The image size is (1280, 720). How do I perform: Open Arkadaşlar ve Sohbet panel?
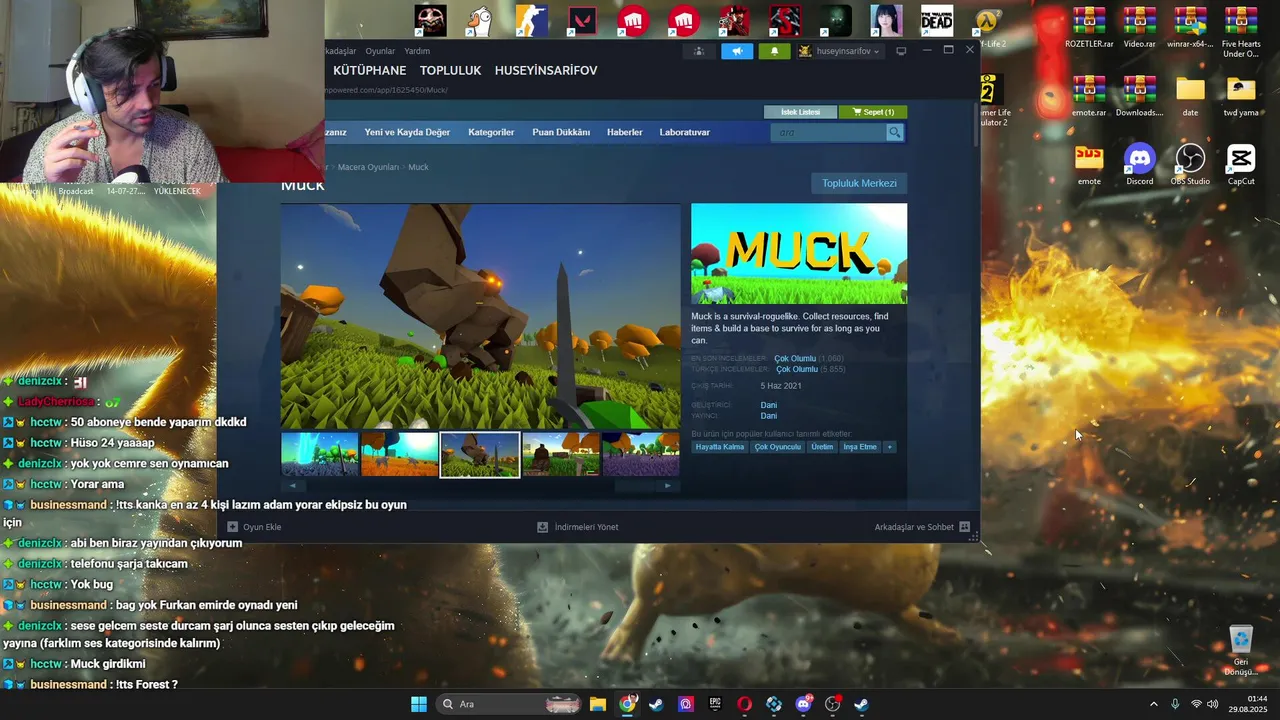922,527
